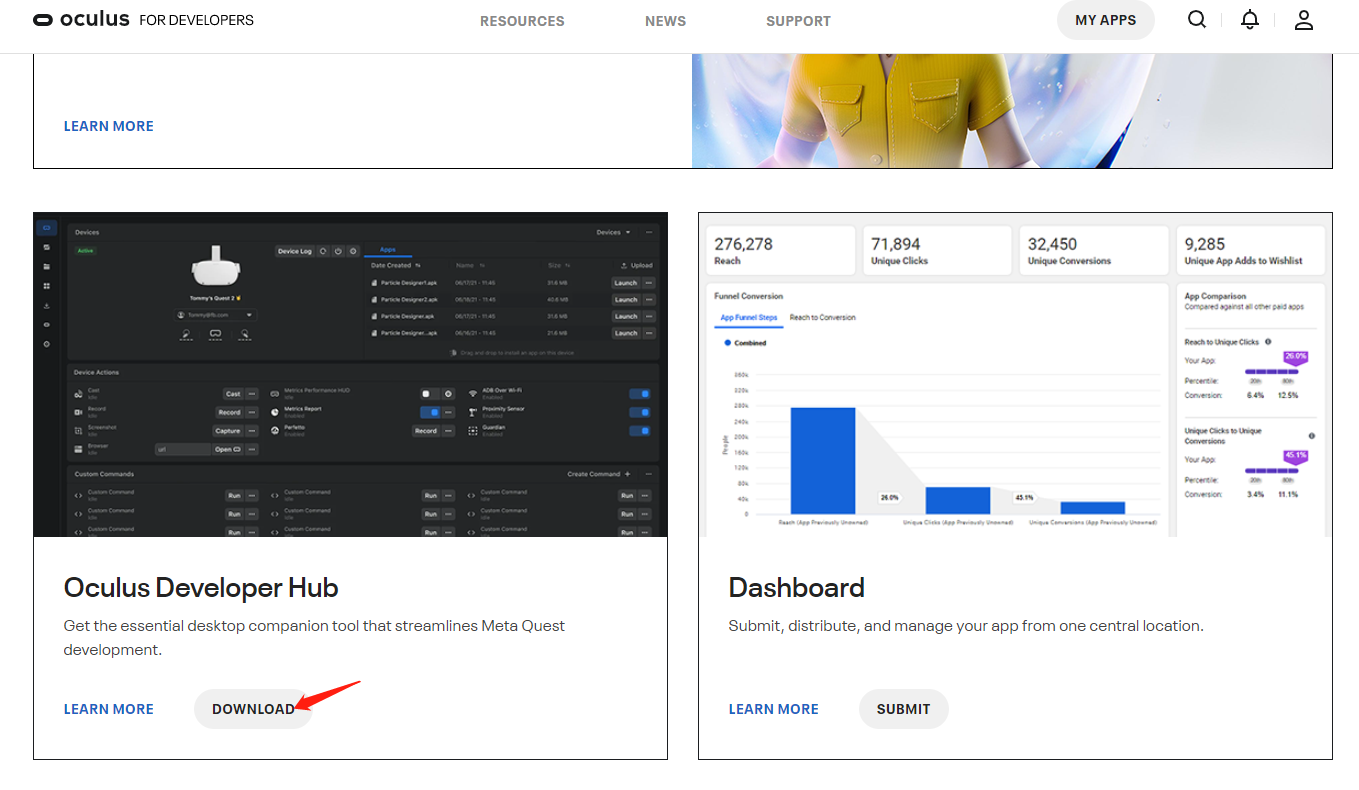Open the search icon in header
The width and height of the screenshot is (1359, 790).
[1197, 20]
